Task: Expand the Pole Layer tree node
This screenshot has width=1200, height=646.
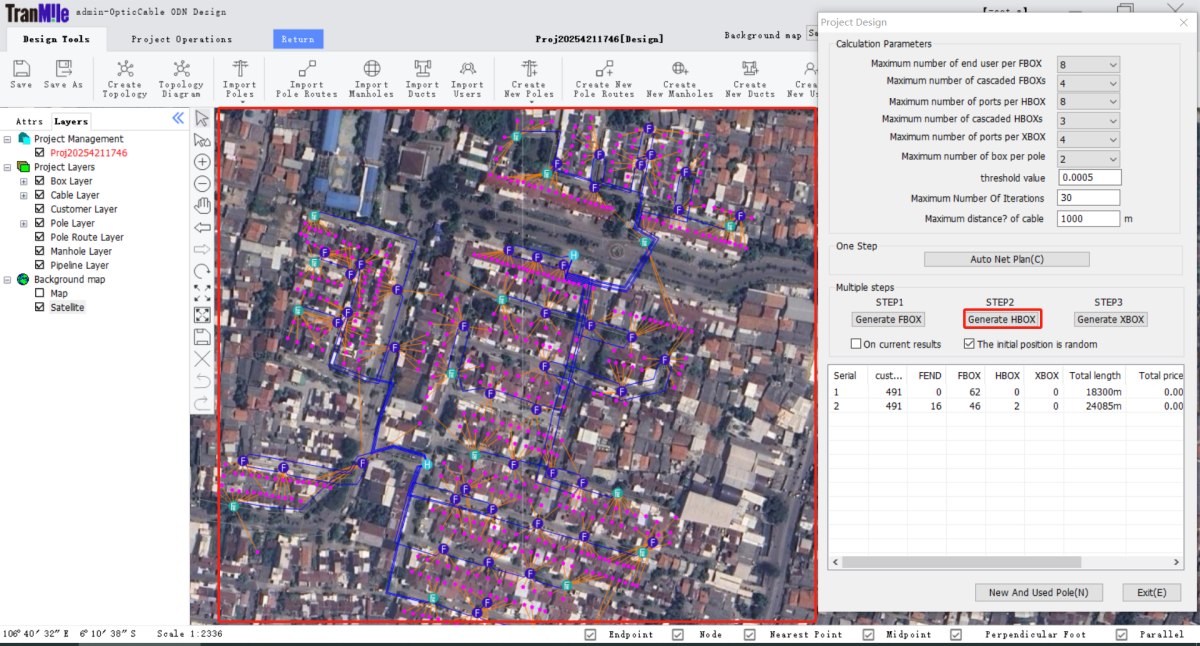Action: point(24,223)
